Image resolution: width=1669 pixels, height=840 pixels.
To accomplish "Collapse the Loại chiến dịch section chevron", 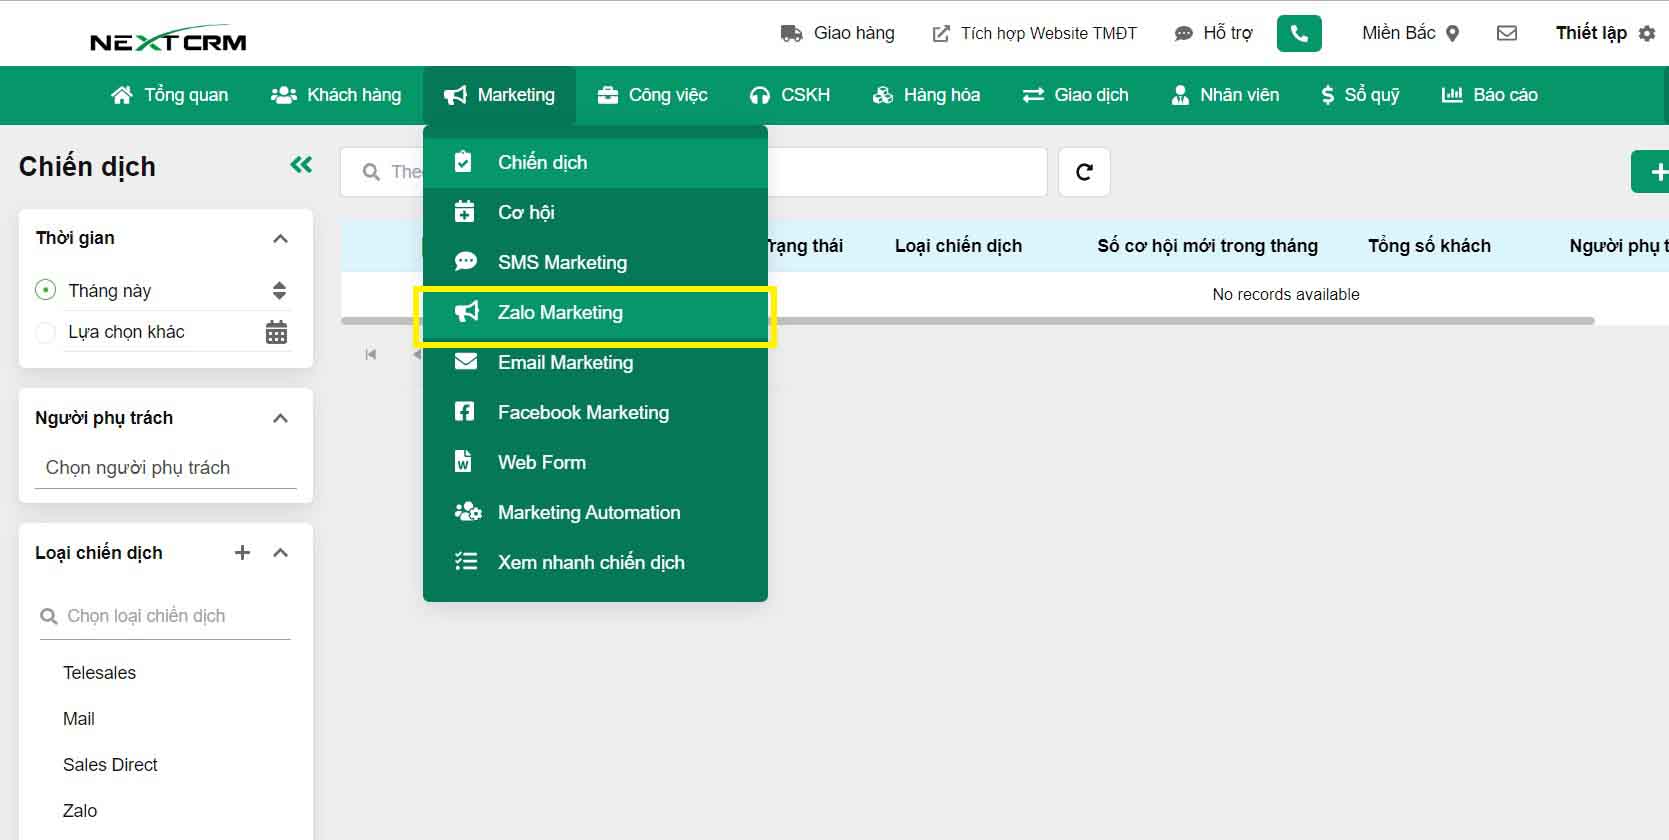I will click(x=280, y=553).
